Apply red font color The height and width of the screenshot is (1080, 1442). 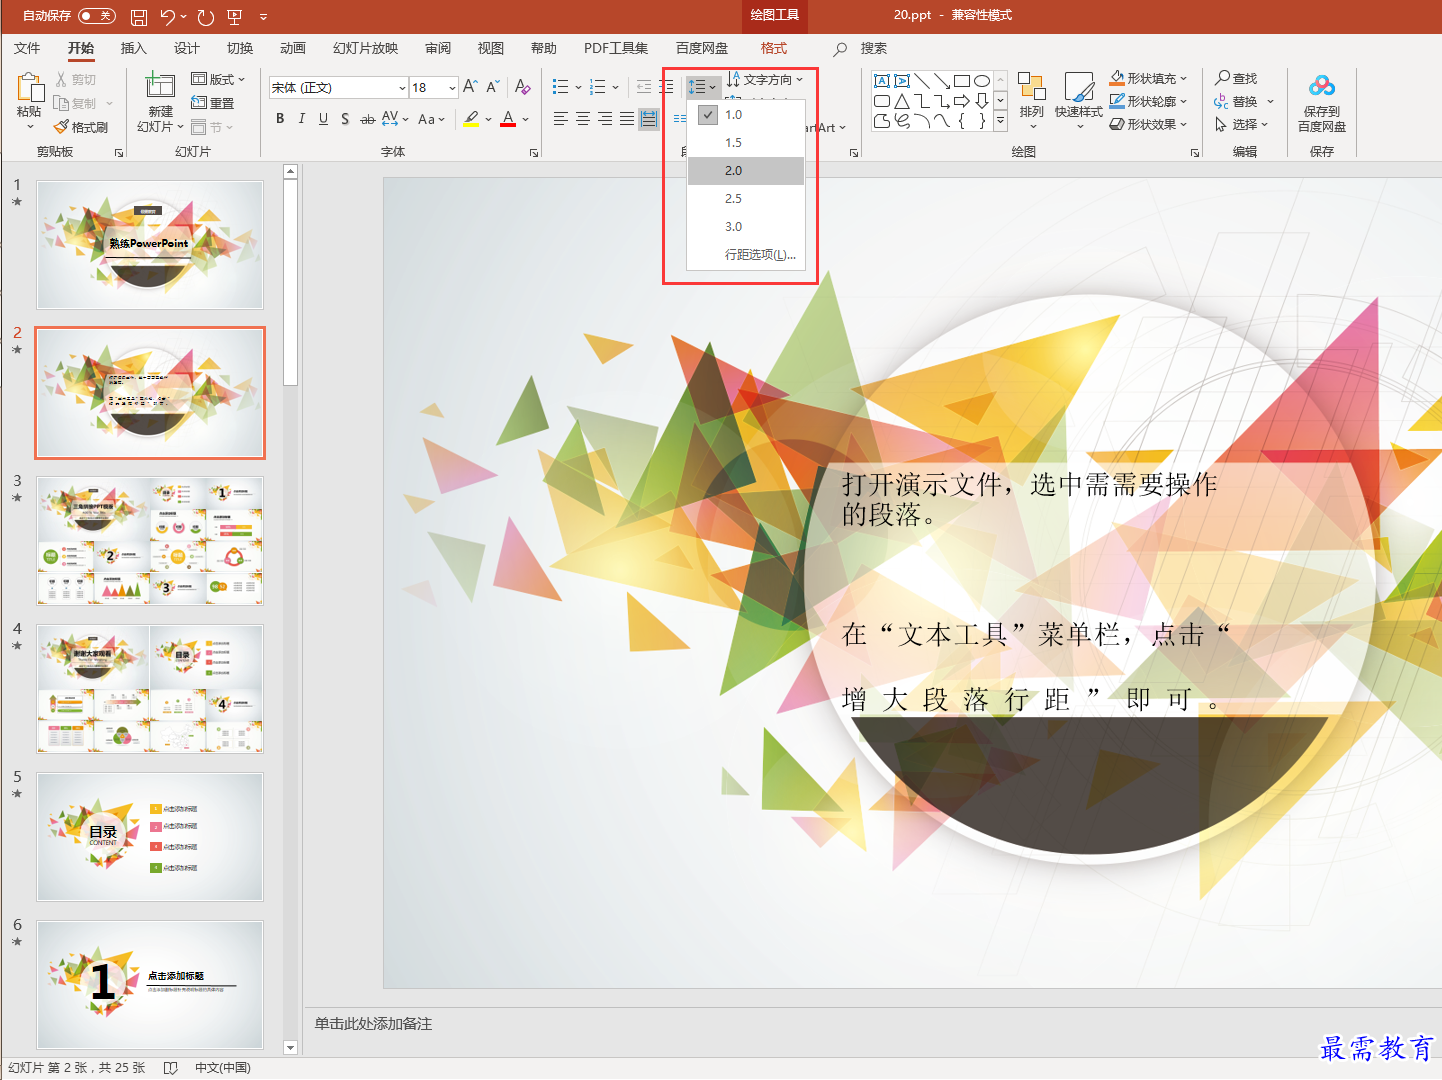tap(508, 119)
